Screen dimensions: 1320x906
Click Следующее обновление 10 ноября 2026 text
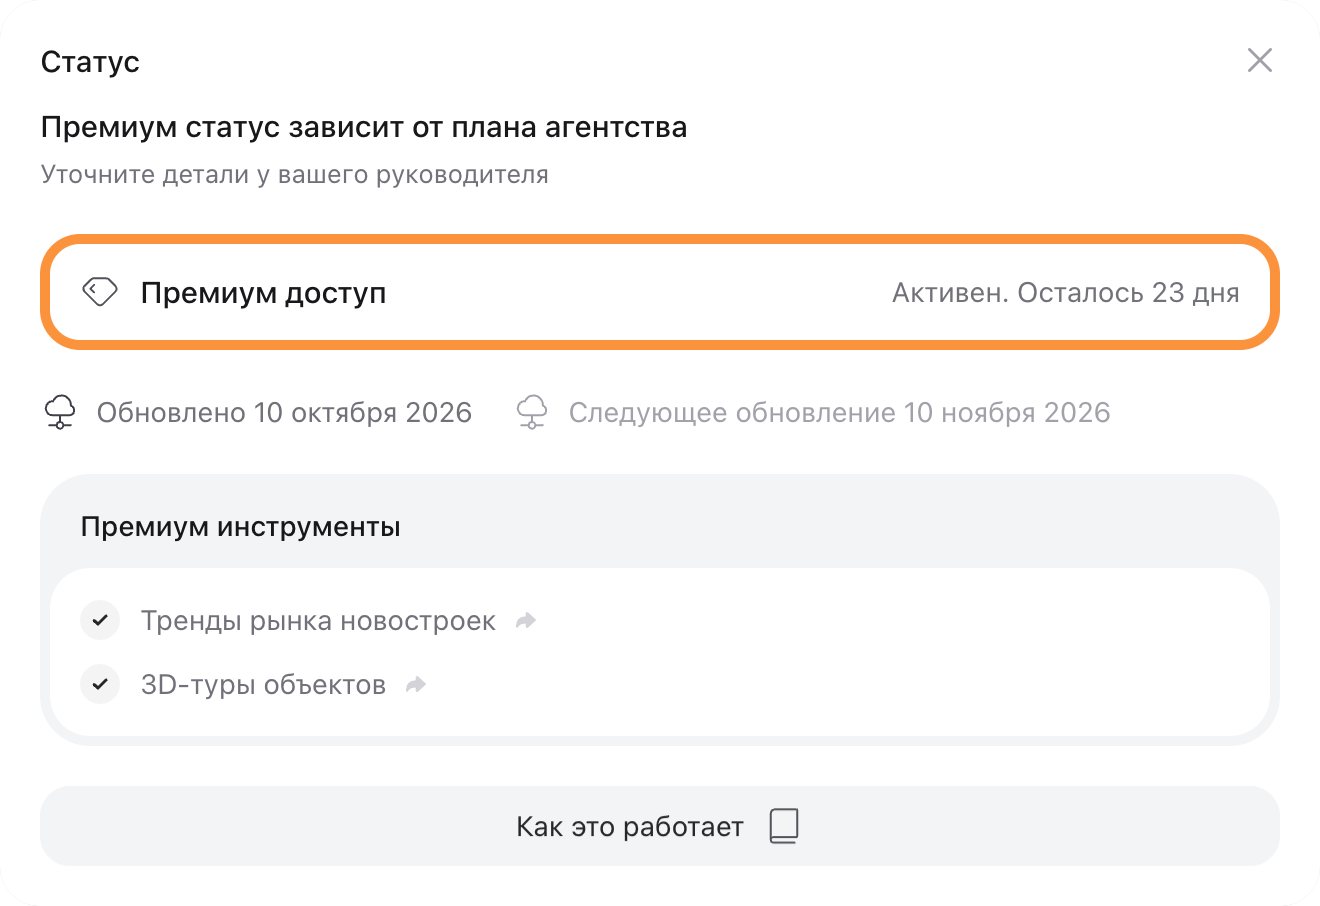840,413
